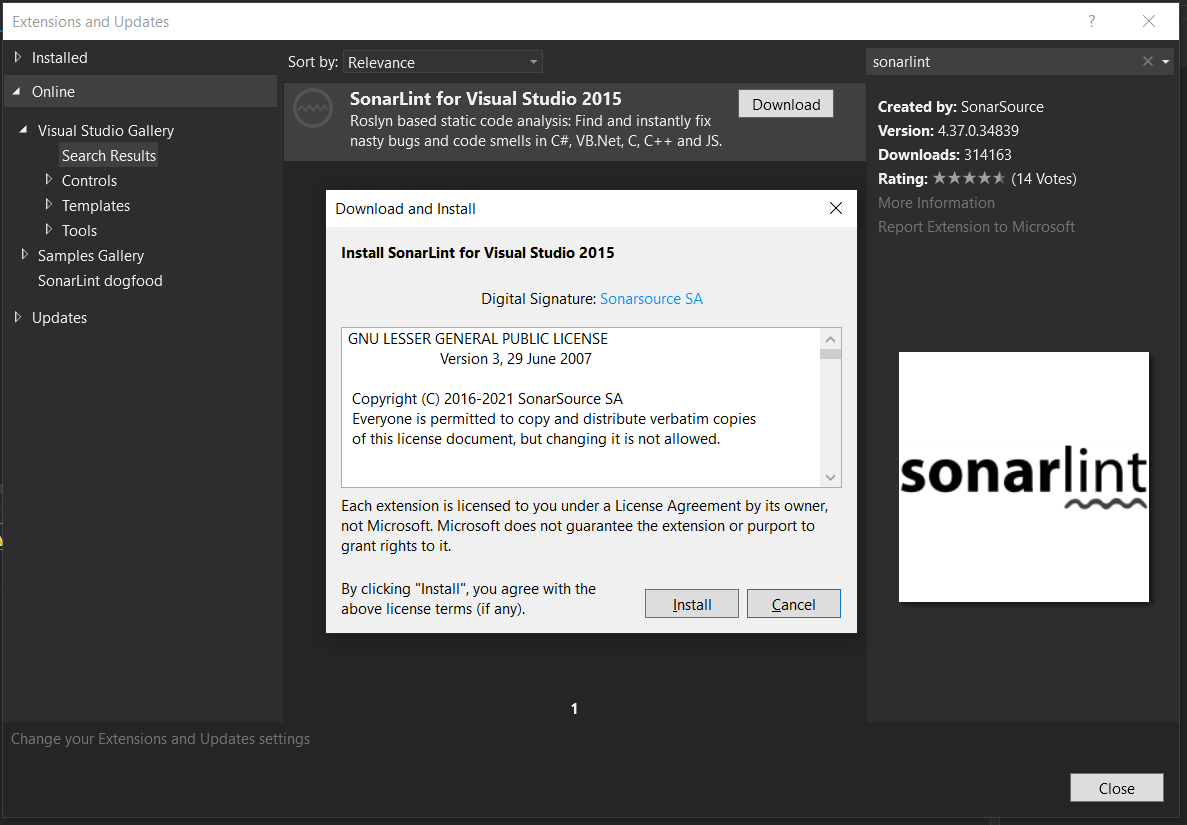The image size is (1187, 825).
Task: Open the Sort by Relevance dropdown
Action: coord(443,62)
